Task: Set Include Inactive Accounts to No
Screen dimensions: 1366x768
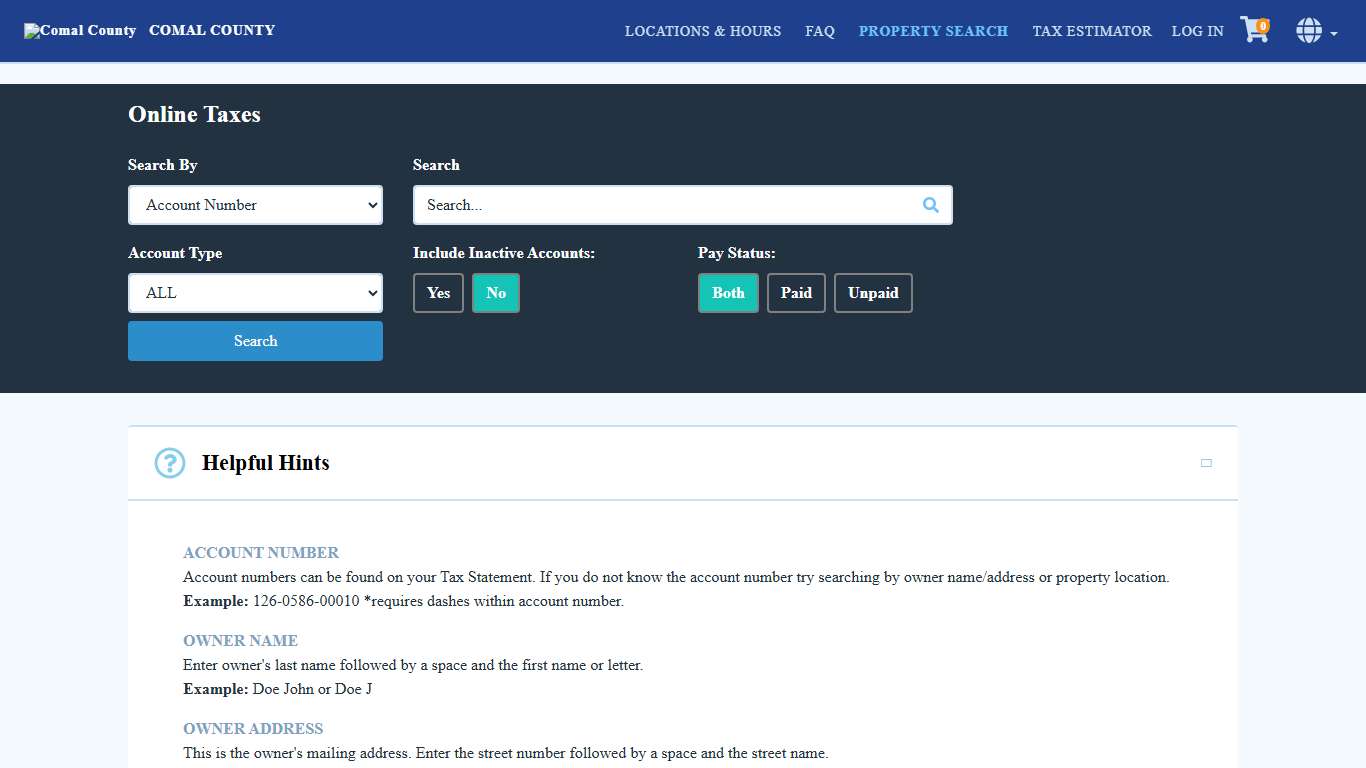Action: 496,293
